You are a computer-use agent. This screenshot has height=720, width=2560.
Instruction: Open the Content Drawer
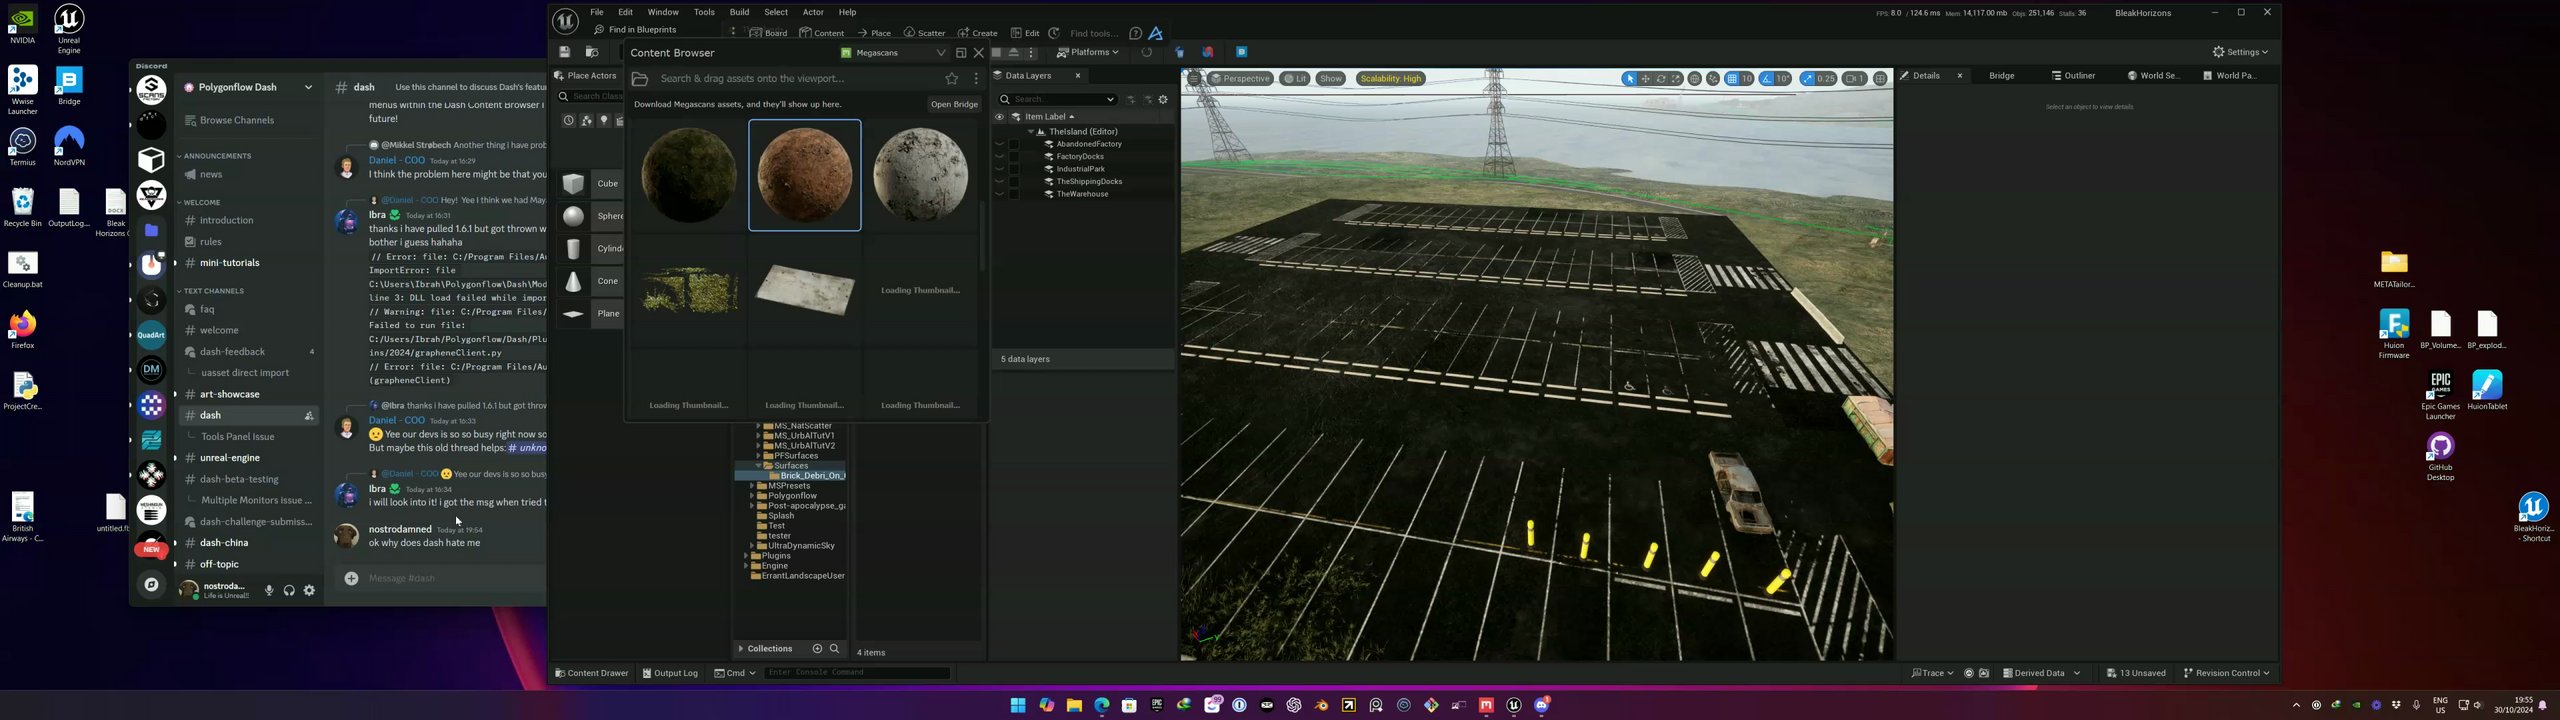(592, 673)
